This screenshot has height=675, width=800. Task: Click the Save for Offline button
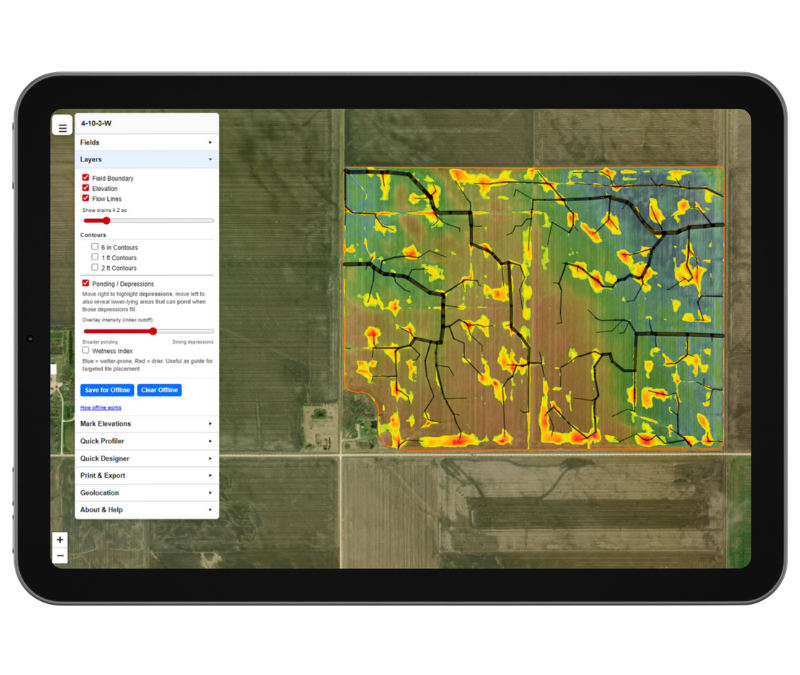click(106, 390)
